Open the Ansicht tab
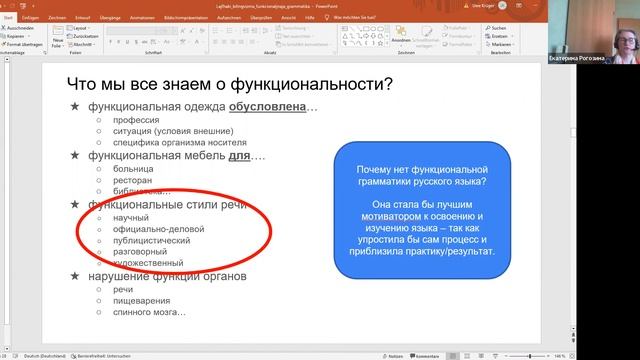 click(x=288, y=18)
